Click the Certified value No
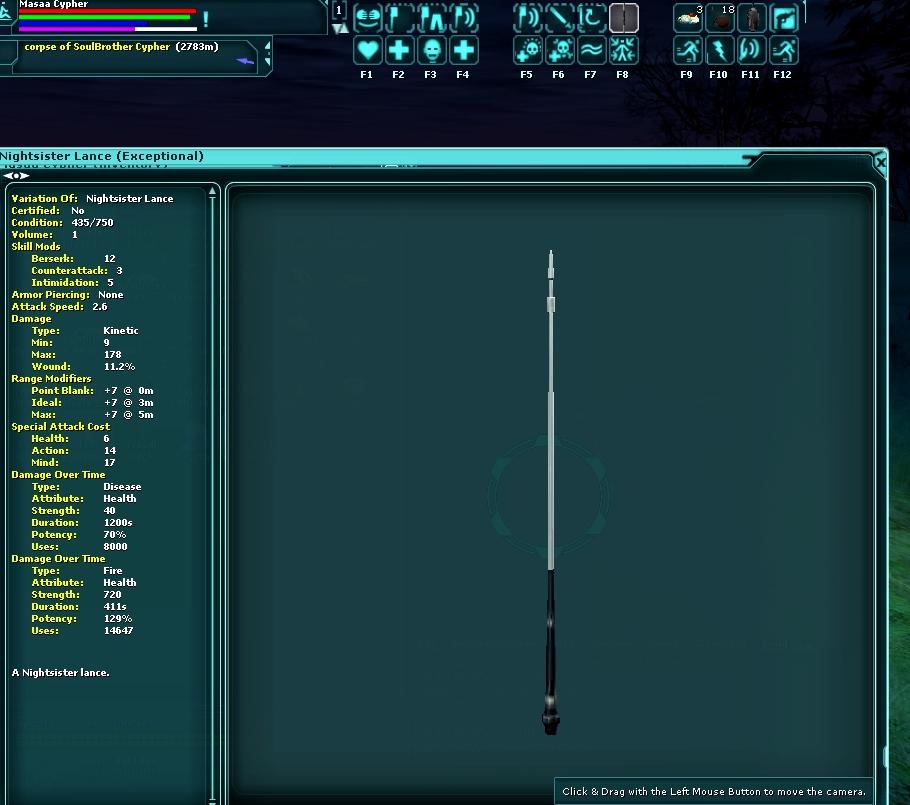The image size is (910, 805). [x=77, y=211]
